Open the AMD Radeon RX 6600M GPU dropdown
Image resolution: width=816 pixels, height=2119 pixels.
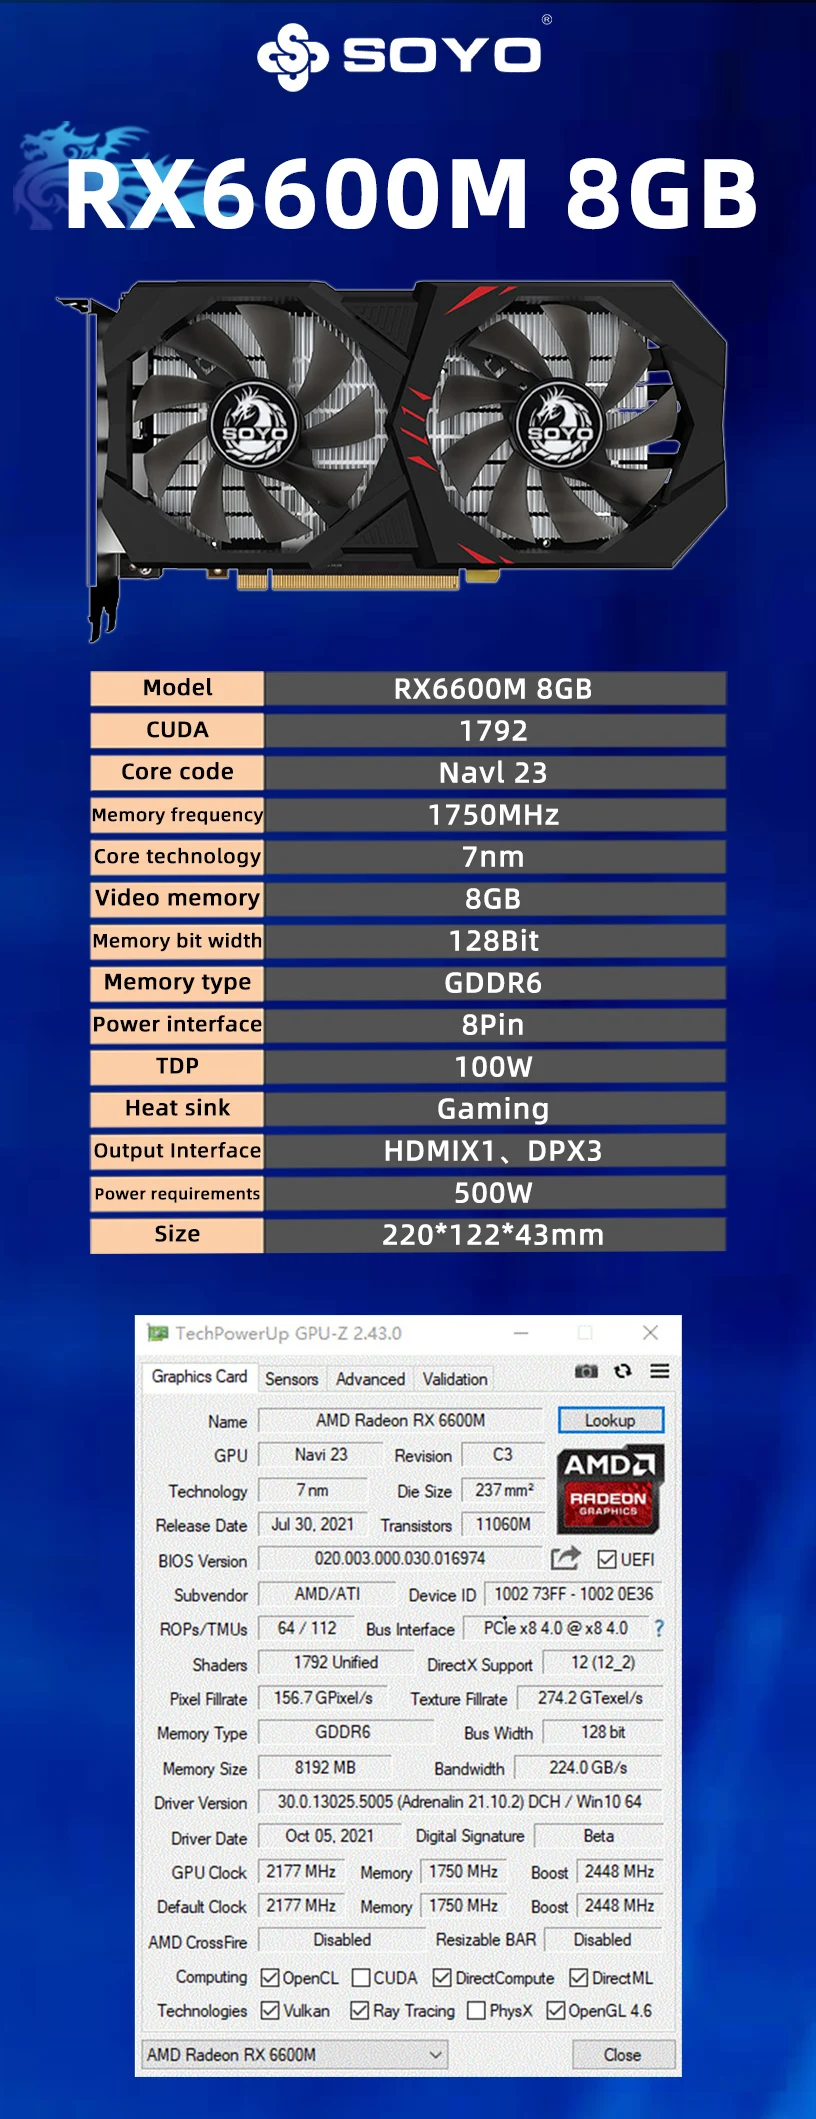coord(295,2054)
